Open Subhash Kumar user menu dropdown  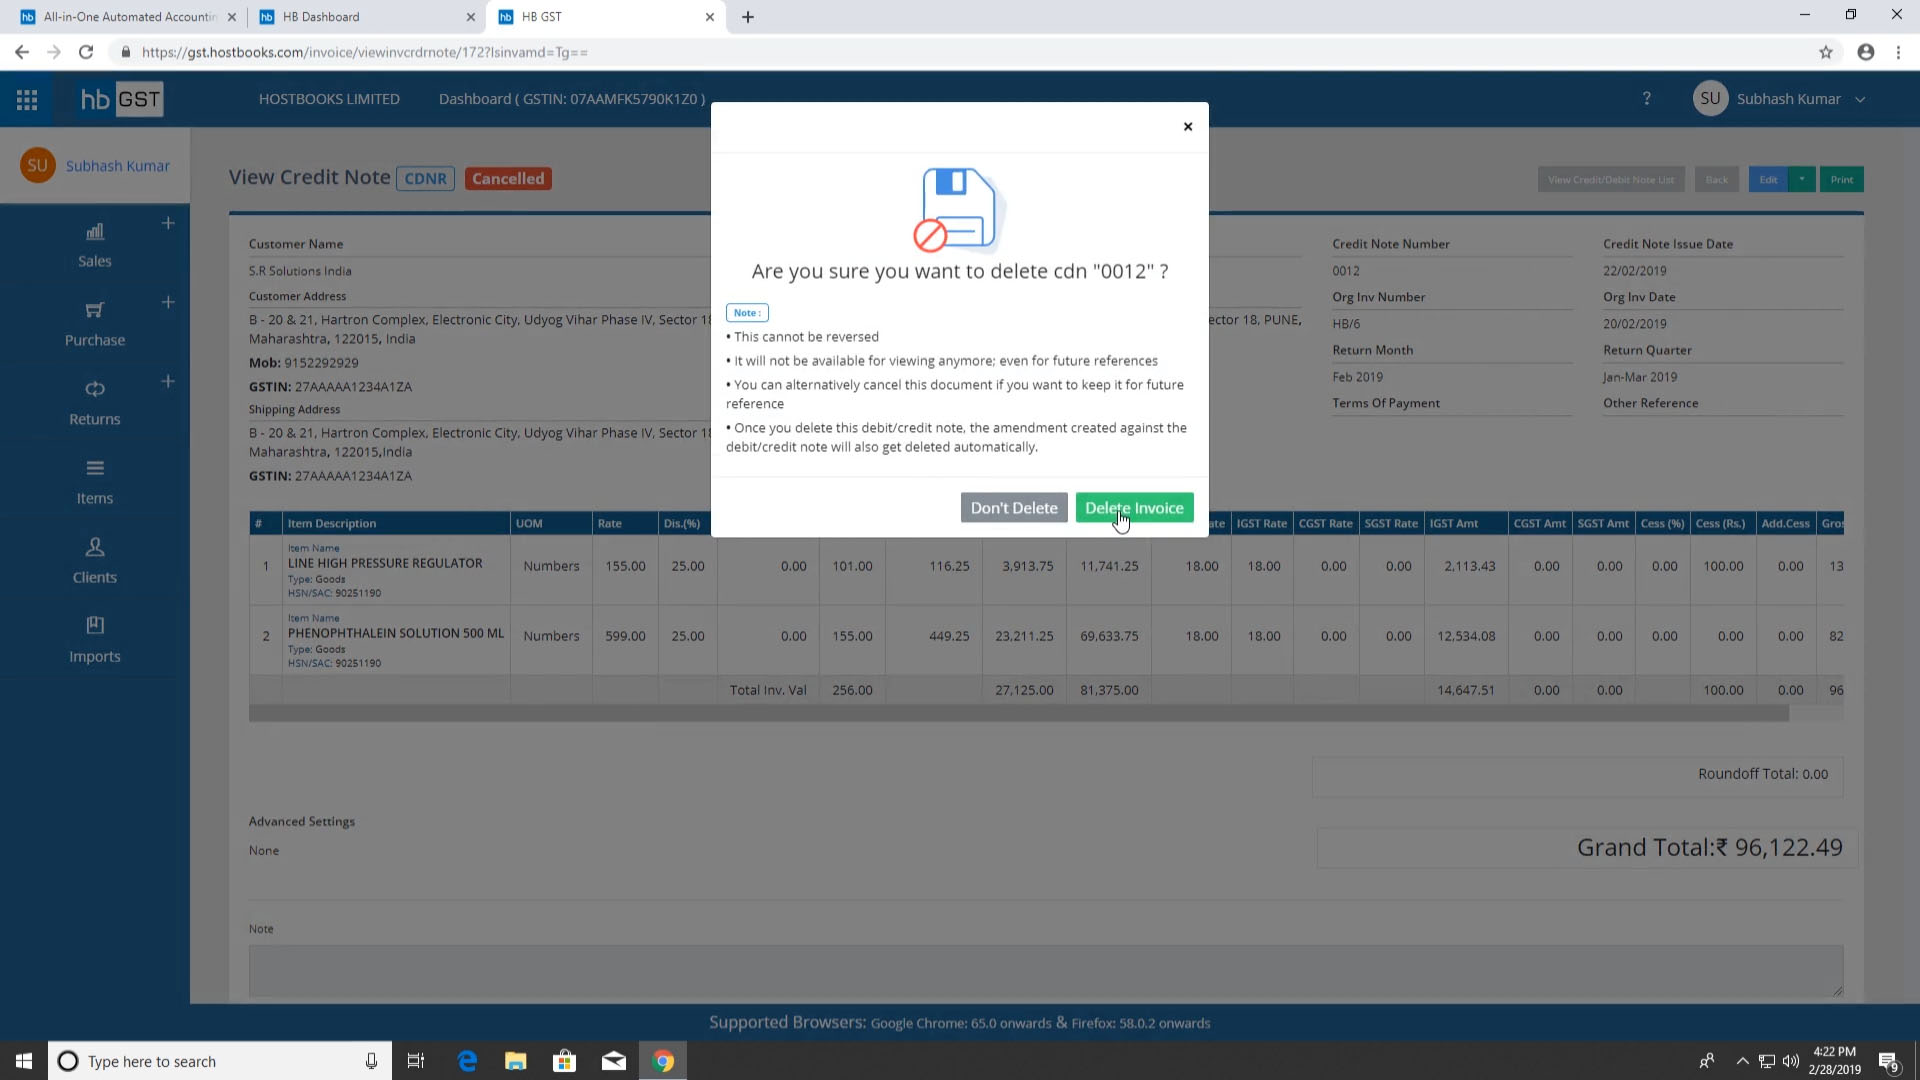pos(1860,99)
